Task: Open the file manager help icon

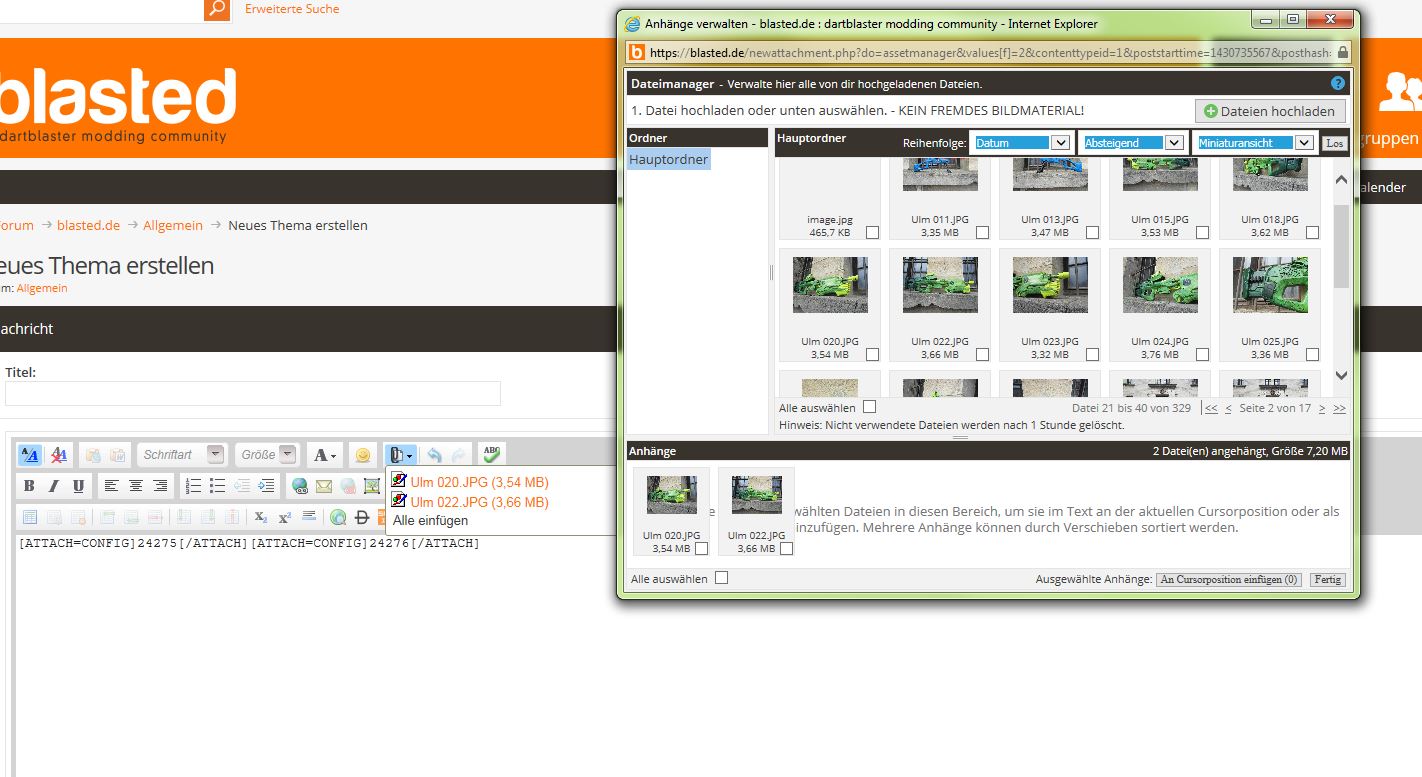Action: [x=1338, y=84]
